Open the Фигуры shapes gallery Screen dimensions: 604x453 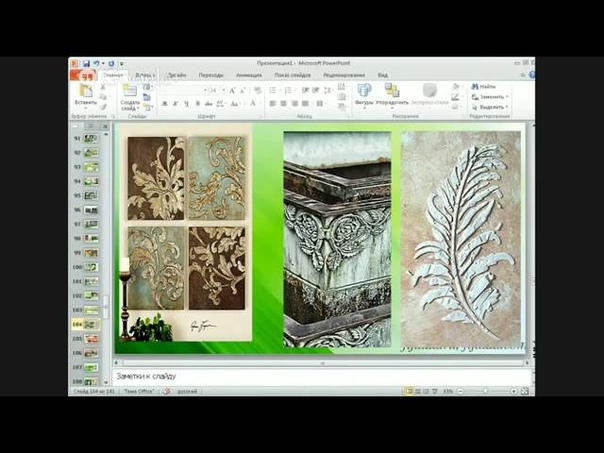pos(364,92)
